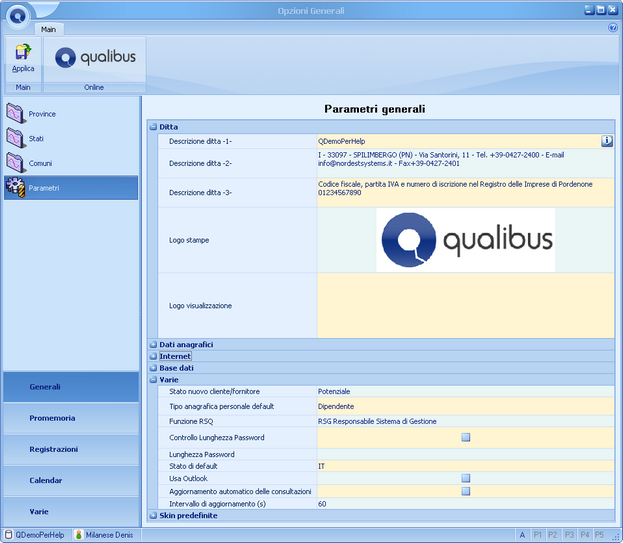This screenshot has width=623, height=543.
Task: Click the Province label in sidebar
Action: coord(42,114)
